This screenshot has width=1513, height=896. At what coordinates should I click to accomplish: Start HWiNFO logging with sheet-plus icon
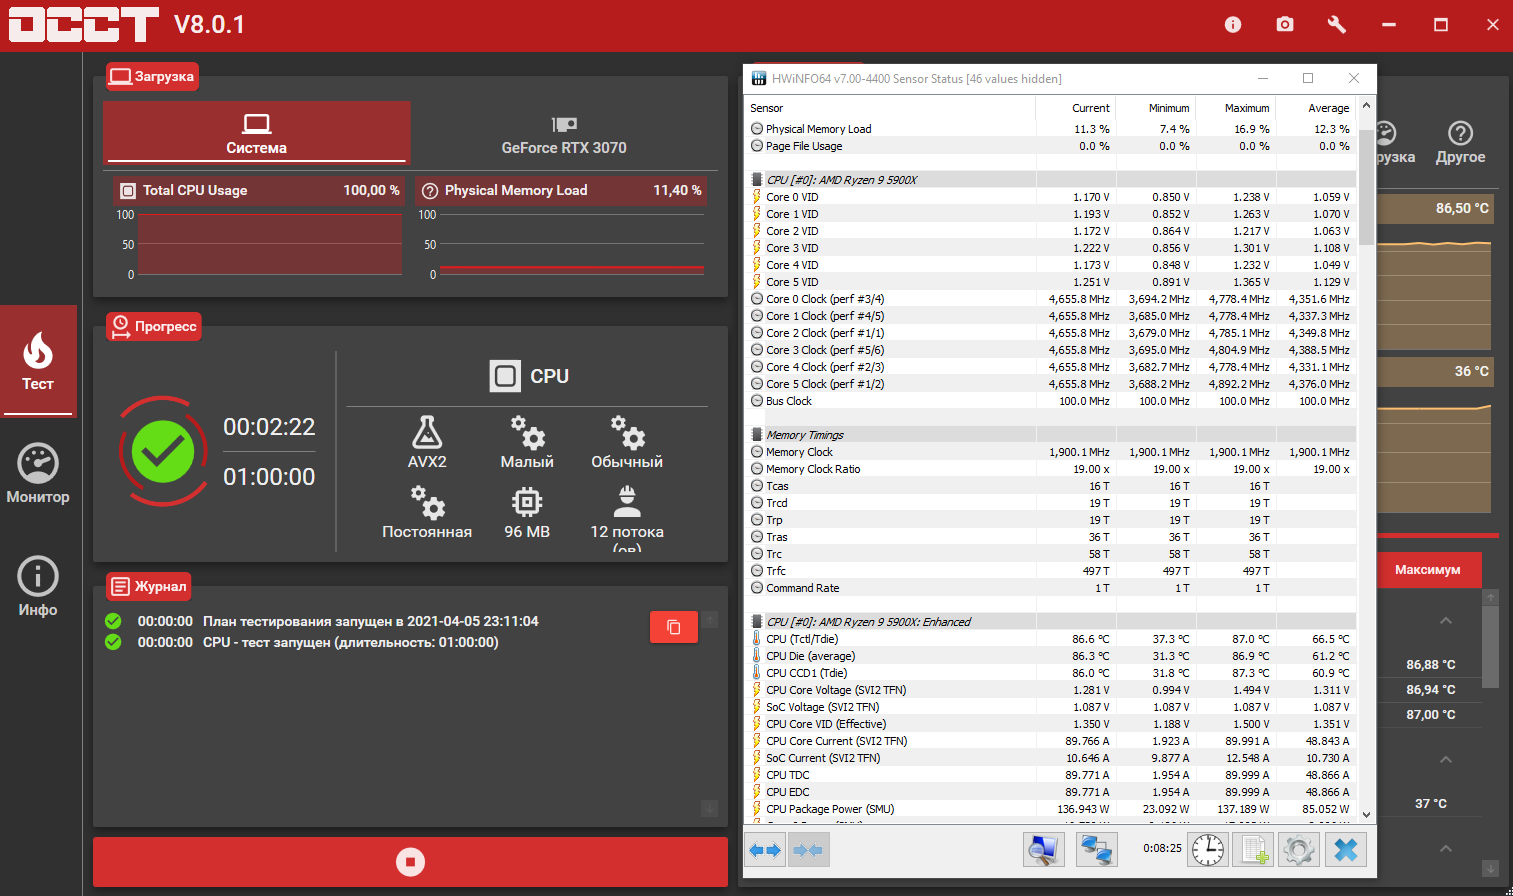pyautogui.click(x=1253, y=850)
